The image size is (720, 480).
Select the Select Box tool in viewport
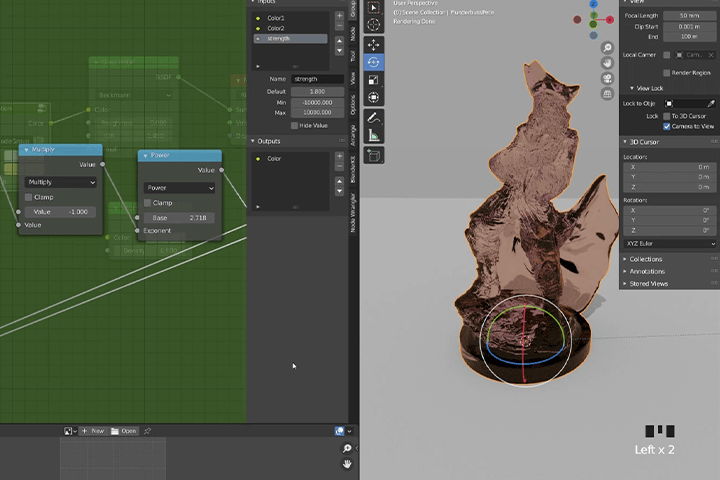click(374, 8)
